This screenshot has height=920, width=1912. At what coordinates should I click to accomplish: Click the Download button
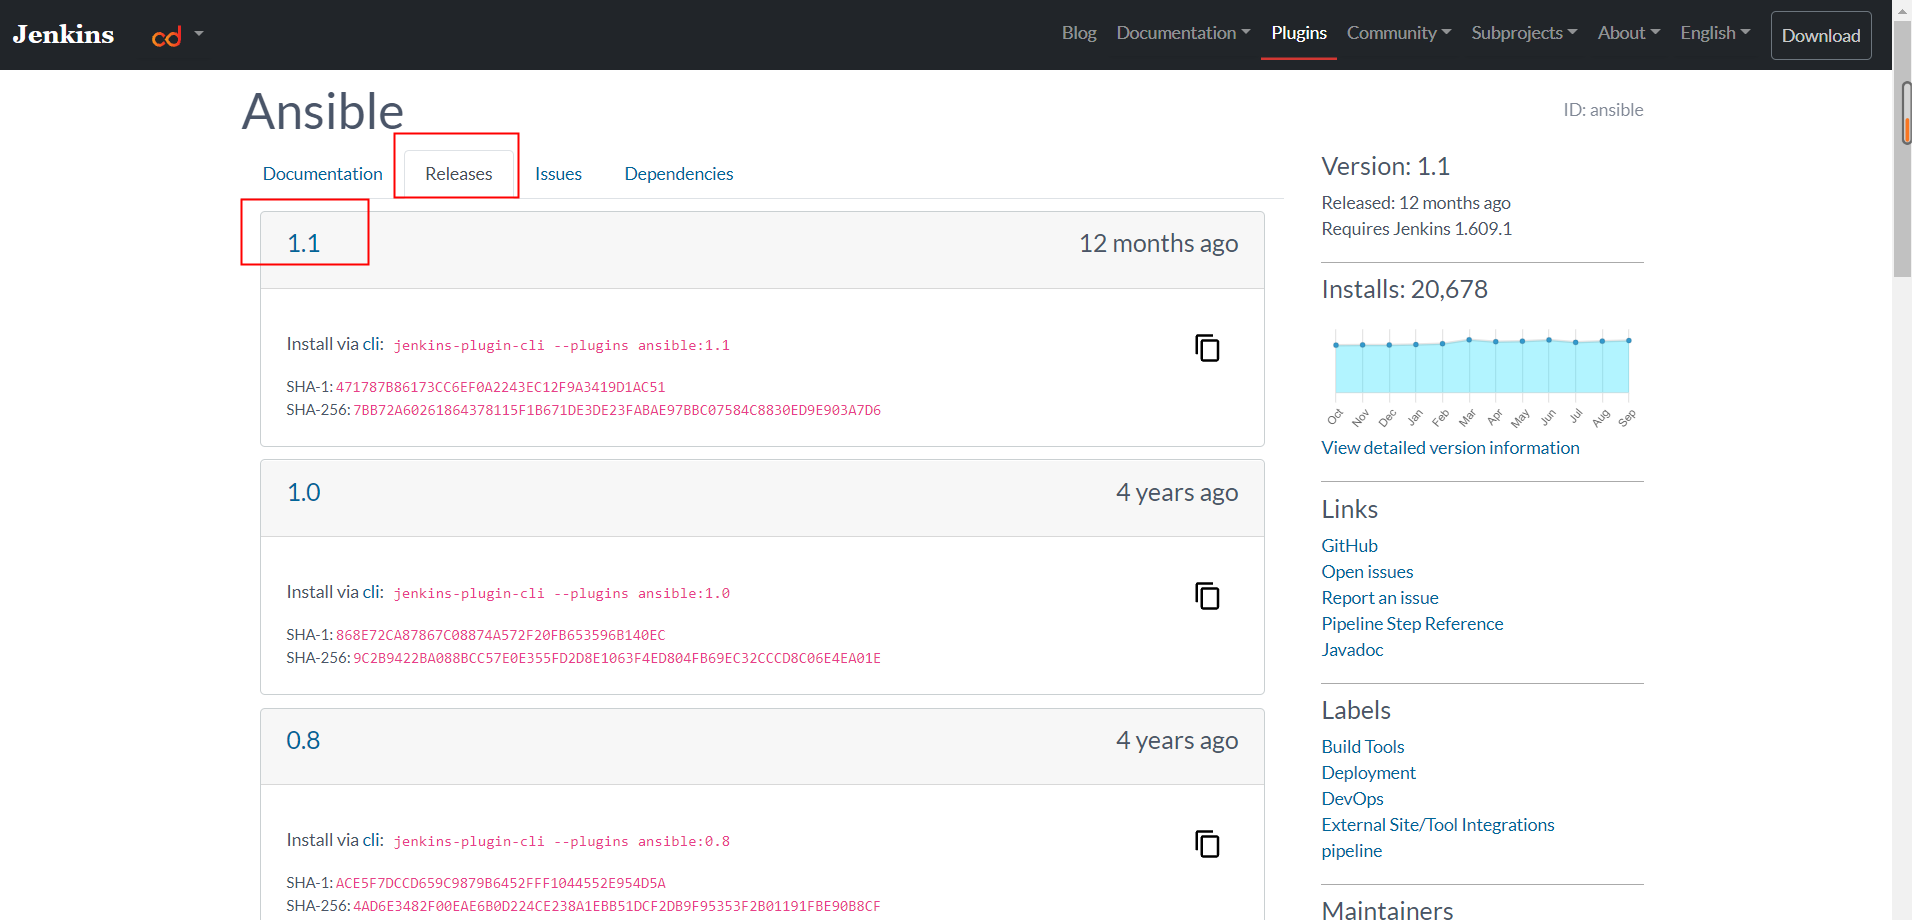point(1820,36)
